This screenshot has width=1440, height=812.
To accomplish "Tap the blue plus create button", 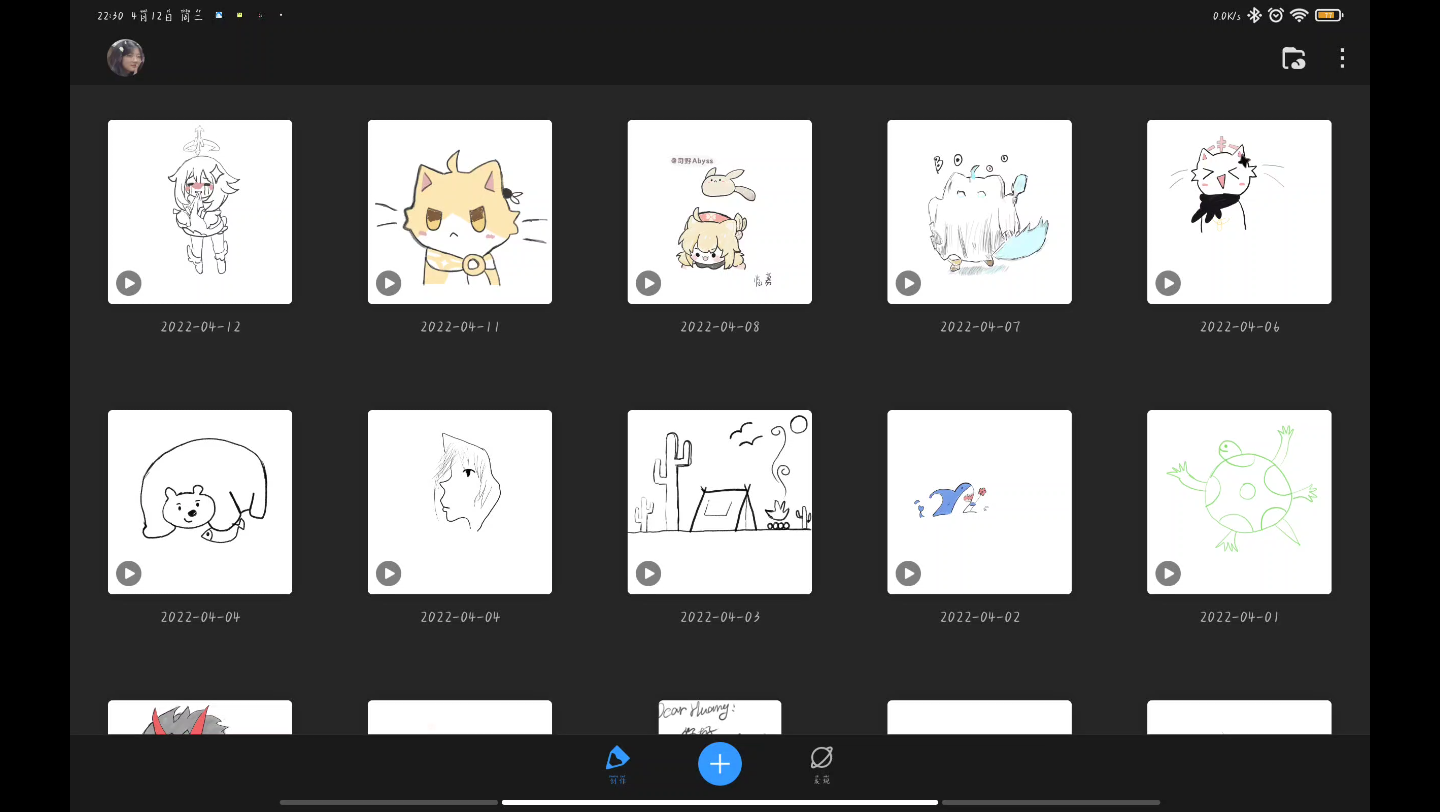I will point(720,764).
